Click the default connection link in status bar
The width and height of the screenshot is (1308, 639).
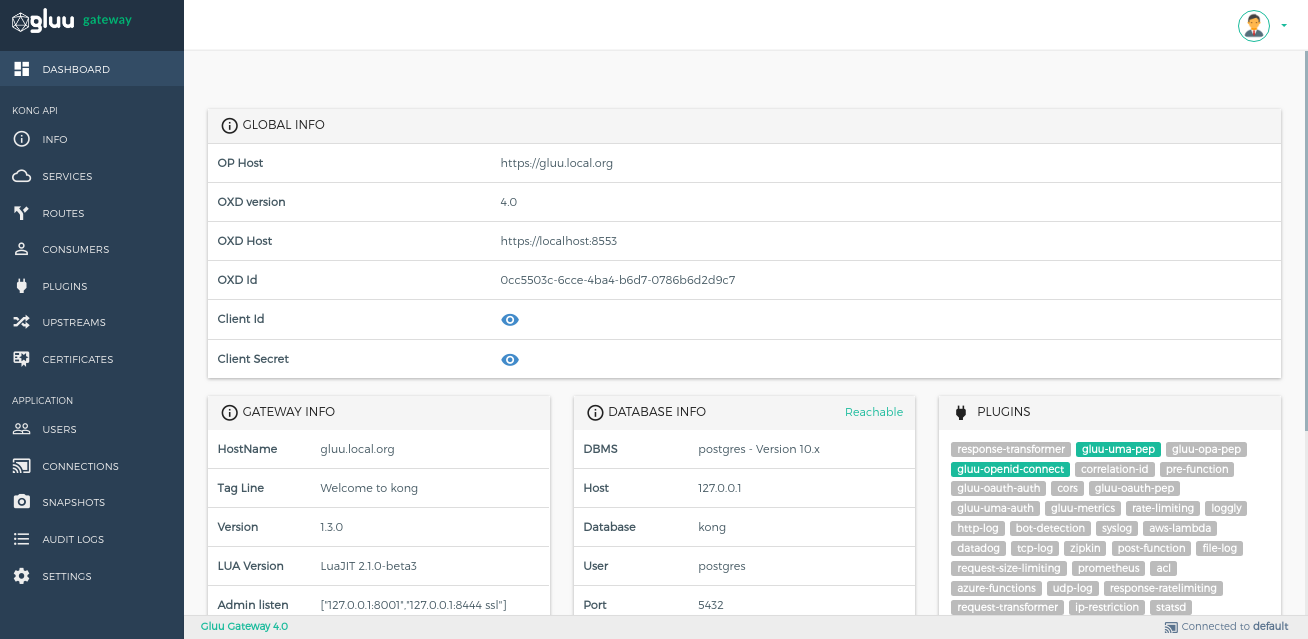[1270, 627]
